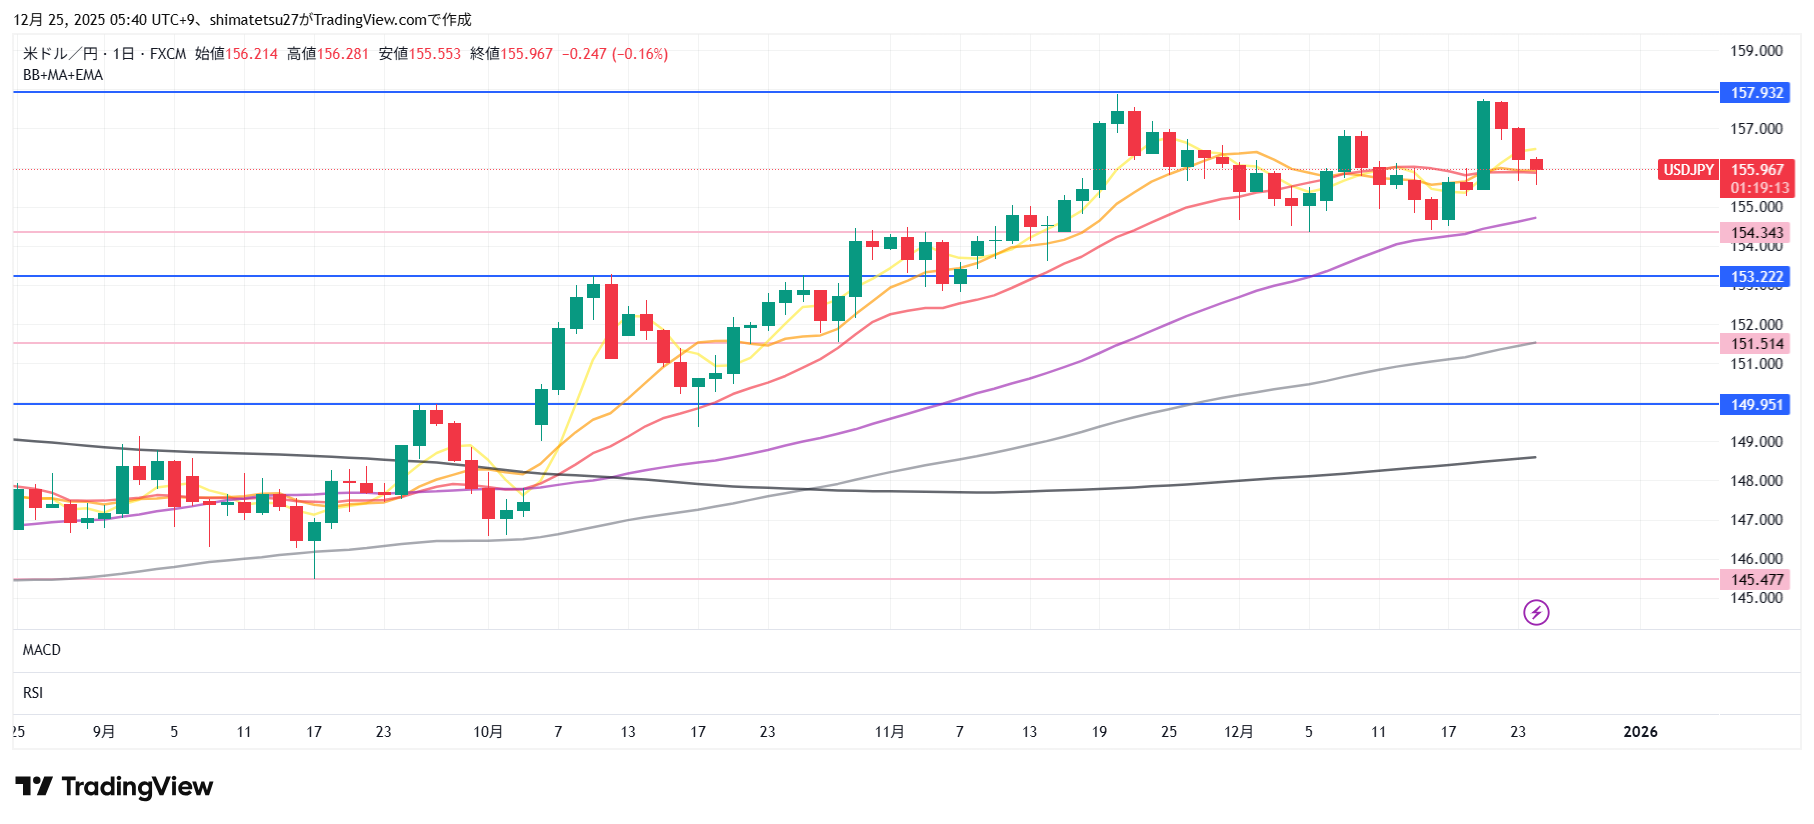Image resolution: width=1814 pixels, height=824 pixels.
Task: Select the blue 149.951 price level label
Action: 1756,405
